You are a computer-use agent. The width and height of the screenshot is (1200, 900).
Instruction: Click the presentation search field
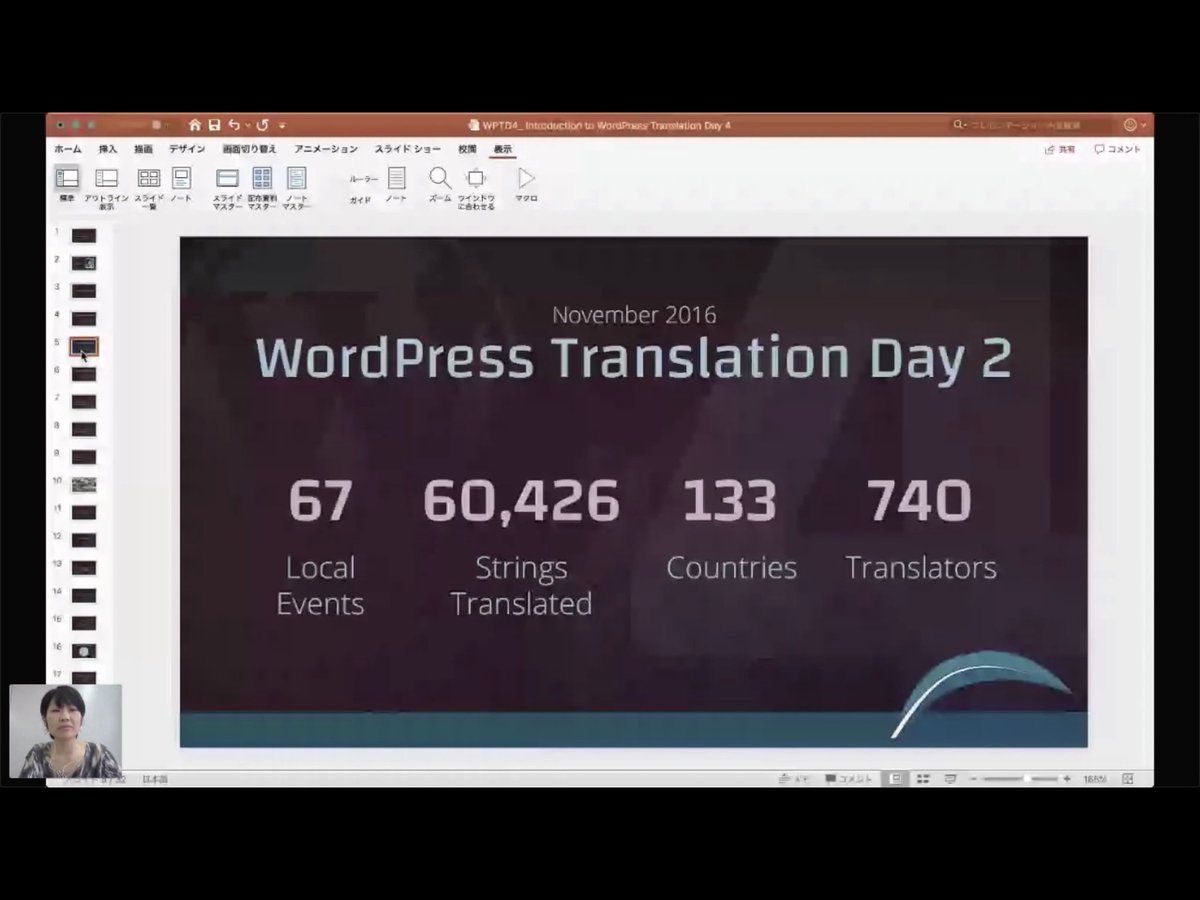point(1032,125)
